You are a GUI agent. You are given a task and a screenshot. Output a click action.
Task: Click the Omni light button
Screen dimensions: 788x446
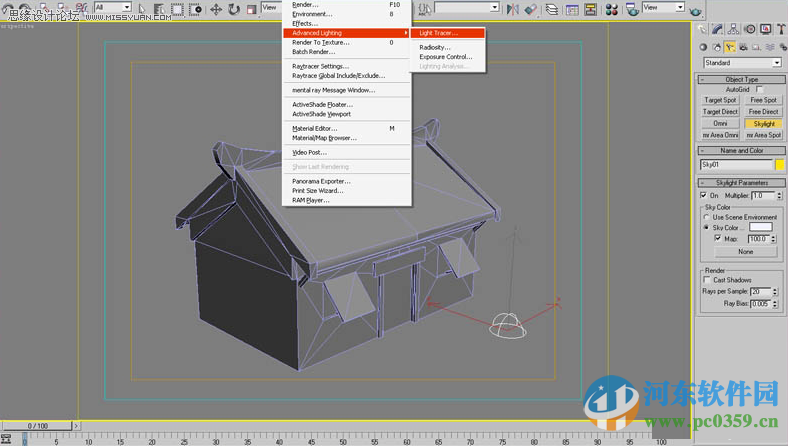pyautogui.click(x=720, y=123)
